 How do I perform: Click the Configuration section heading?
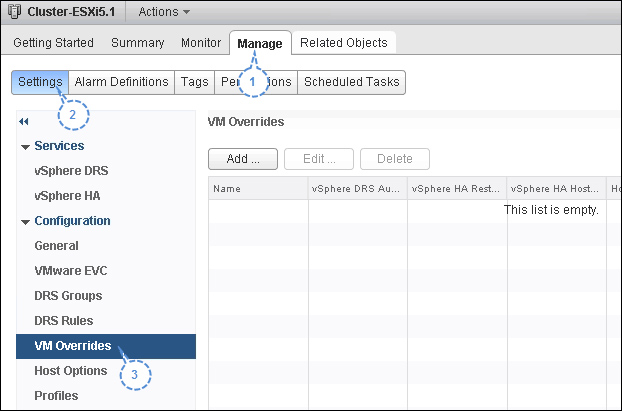72,221
